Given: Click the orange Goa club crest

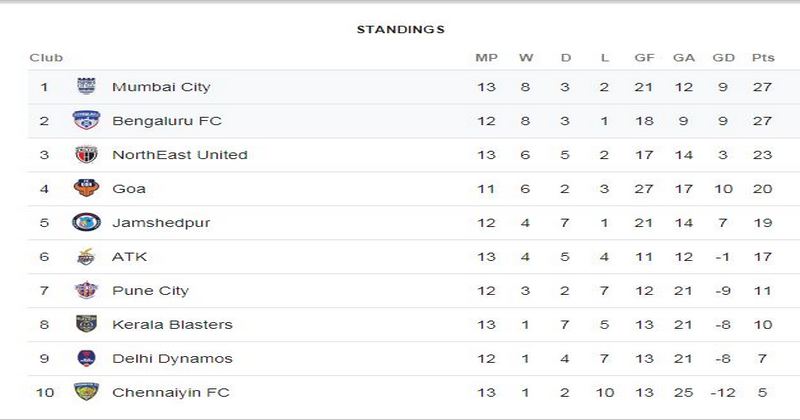Looking at the screenshot, I should (x=86, y=188).
